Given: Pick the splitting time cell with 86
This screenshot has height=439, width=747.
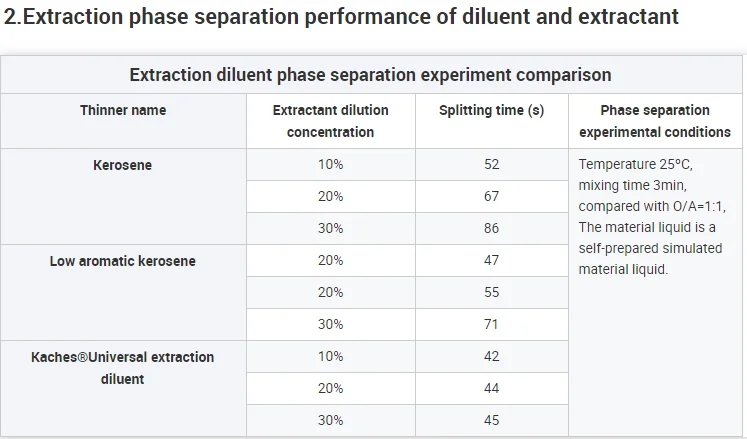Looking at the screenshot, I should 491,229.
